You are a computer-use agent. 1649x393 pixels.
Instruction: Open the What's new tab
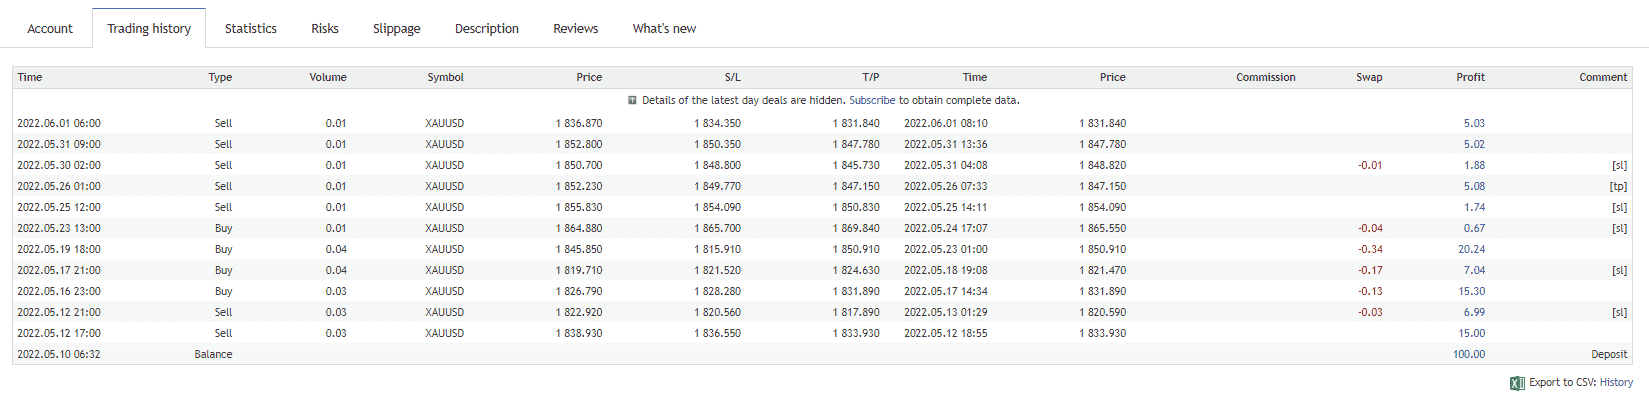coord(664,29)
